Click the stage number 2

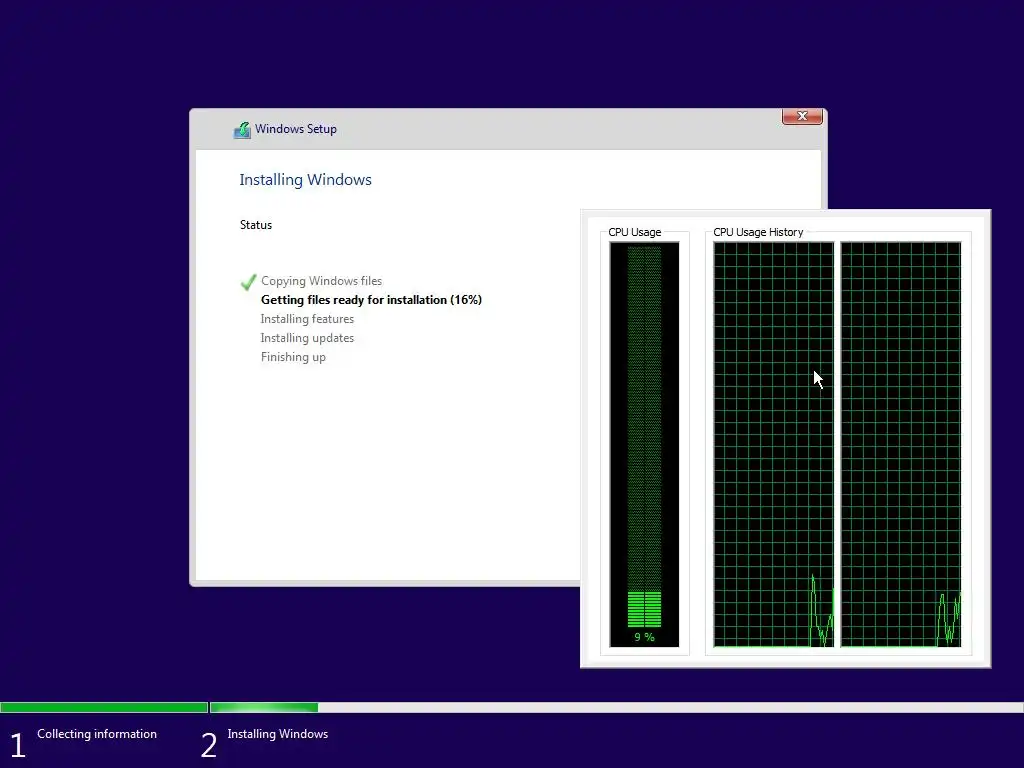point(208,745)
